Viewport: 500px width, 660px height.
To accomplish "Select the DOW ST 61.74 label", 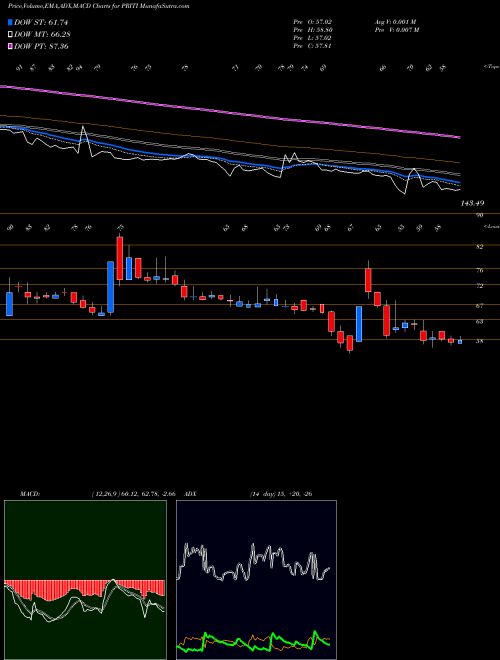I will 41,22.
